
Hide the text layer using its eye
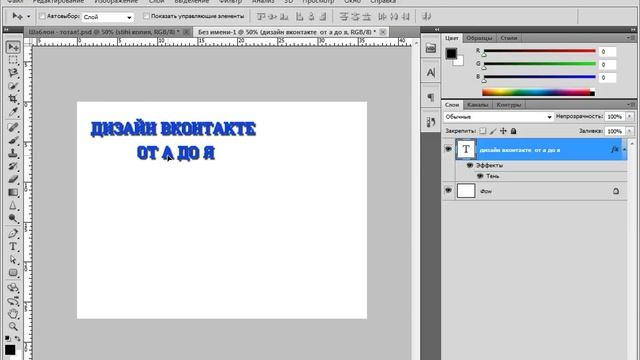click(x=448, y=149)
